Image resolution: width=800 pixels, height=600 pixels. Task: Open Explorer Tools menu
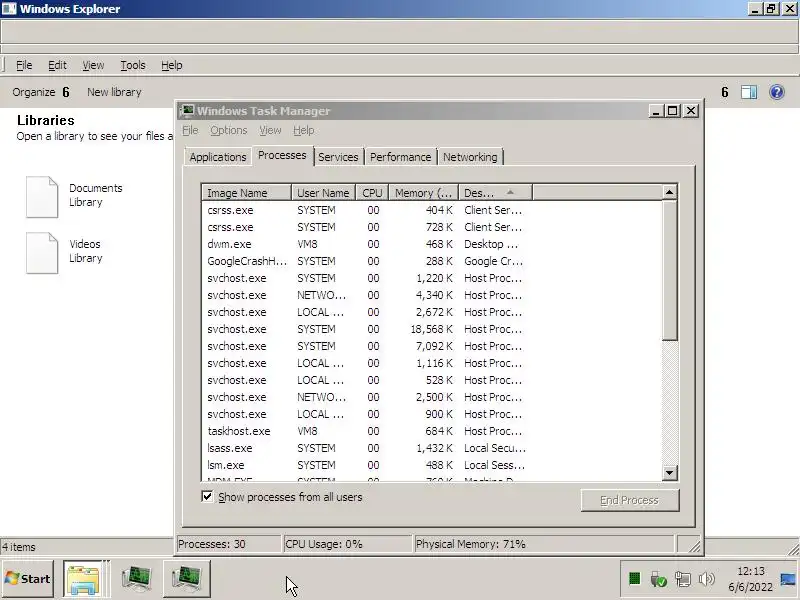[133, 65]
